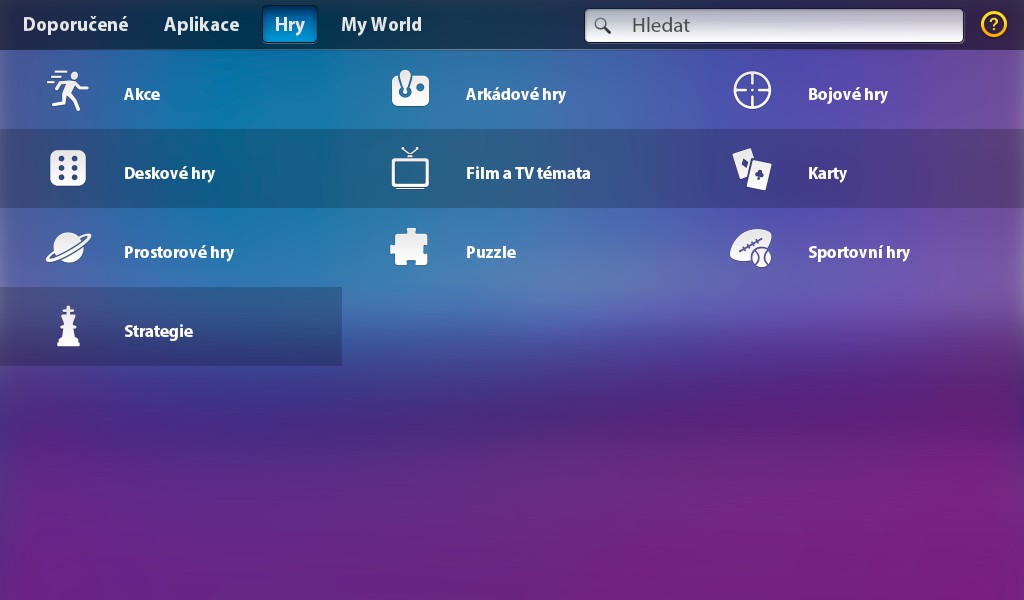This screenshot has width=1024, height=600.
Task: Switch to the Doporučené tab
Action: click(x=76, y=25)
